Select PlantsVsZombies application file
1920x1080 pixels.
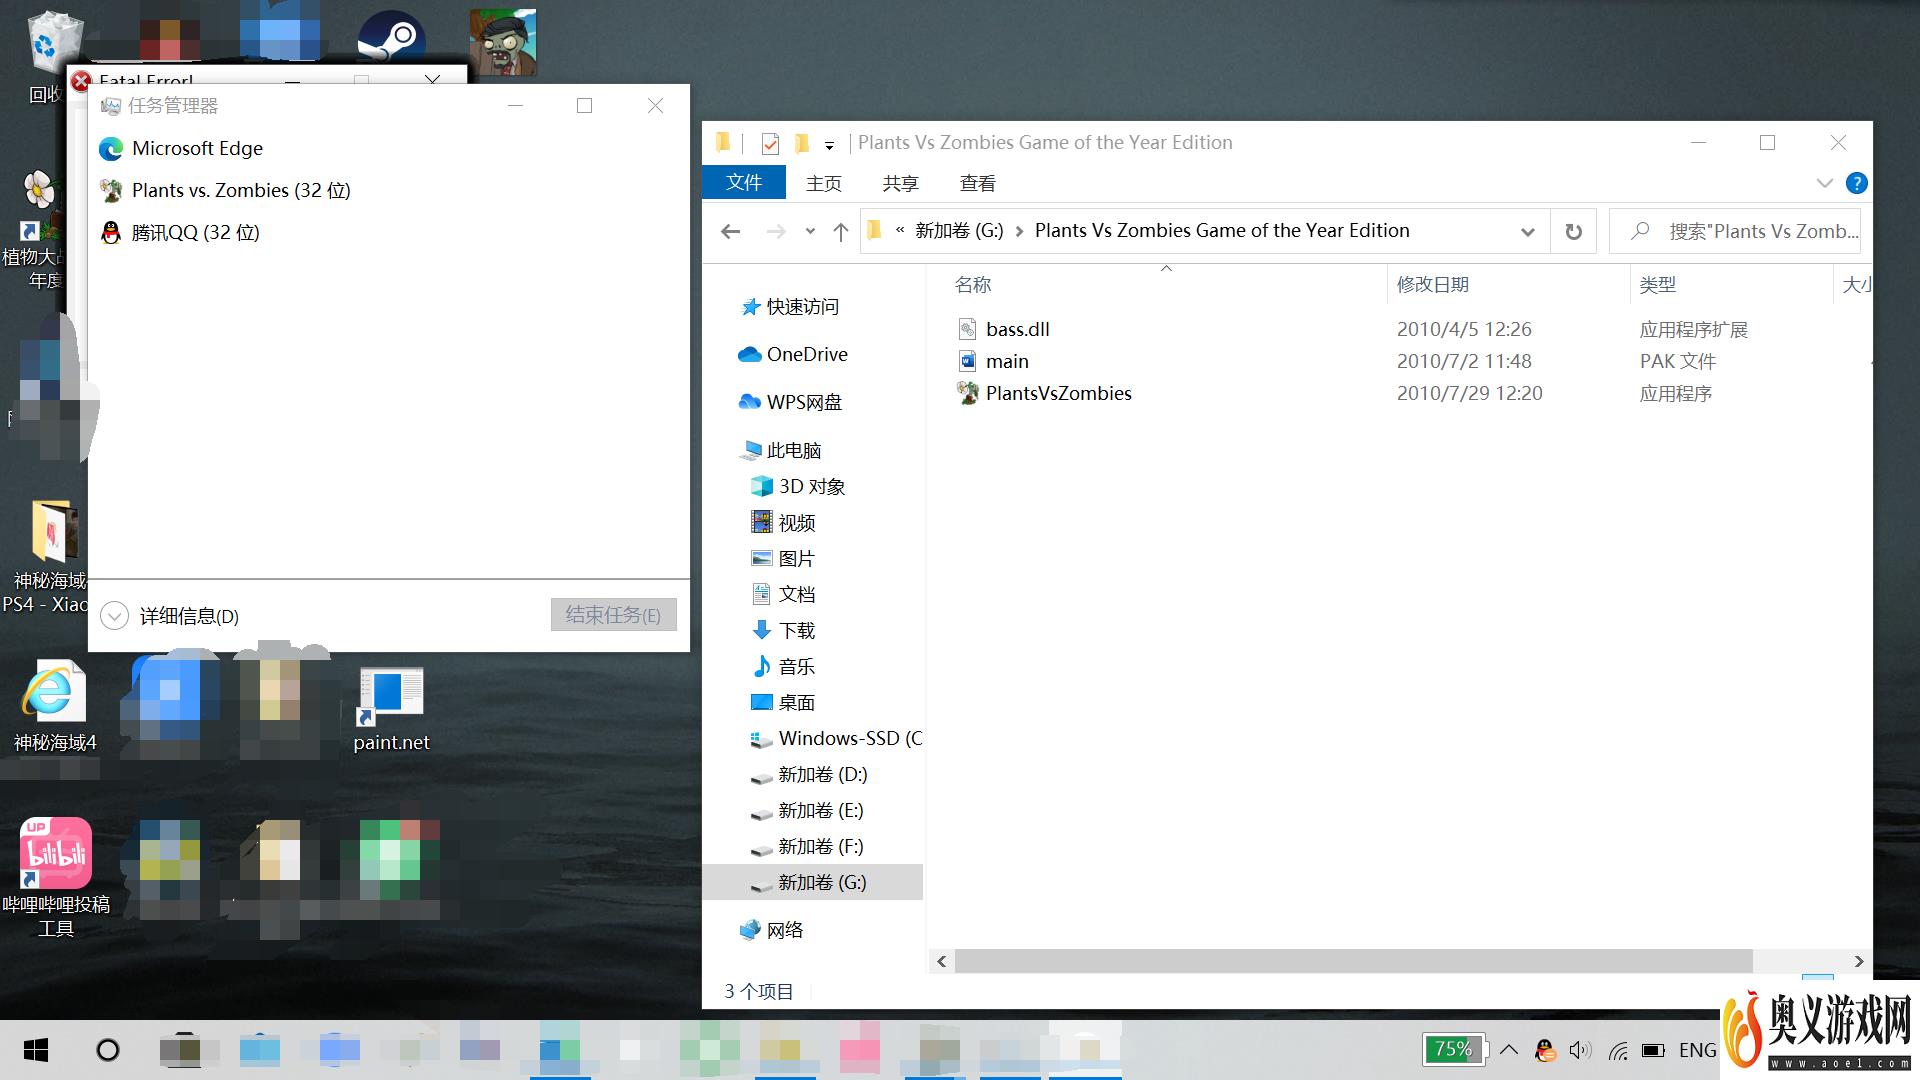pyautogui.click(x=1058, y=393)
